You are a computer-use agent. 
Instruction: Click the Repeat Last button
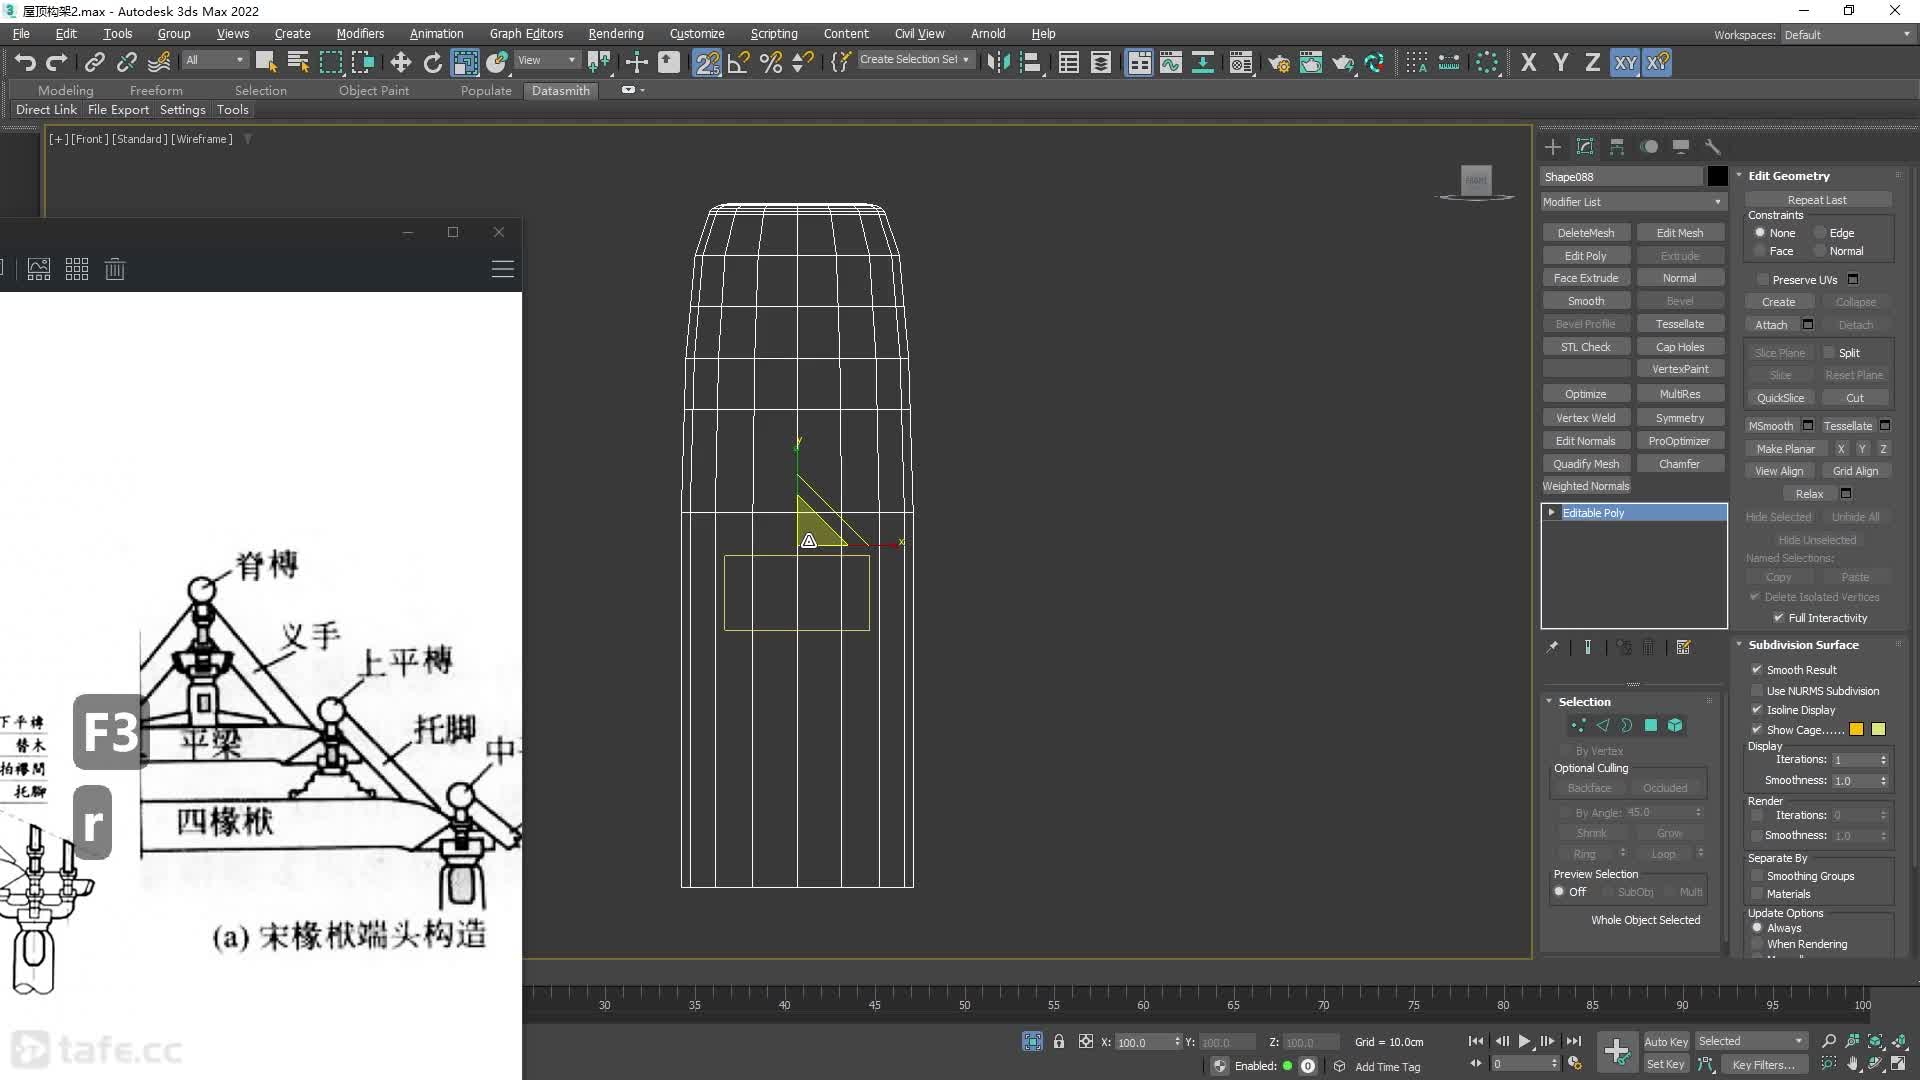coord(1817,199)
